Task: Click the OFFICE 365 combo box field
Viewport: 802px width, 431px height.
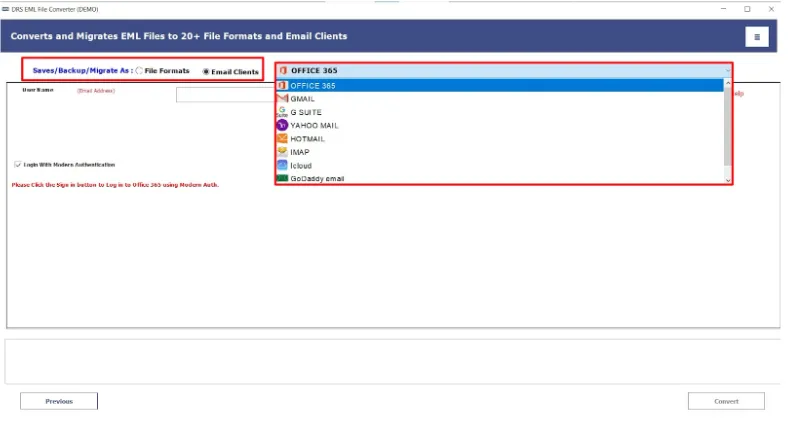Action: point(503,71)
